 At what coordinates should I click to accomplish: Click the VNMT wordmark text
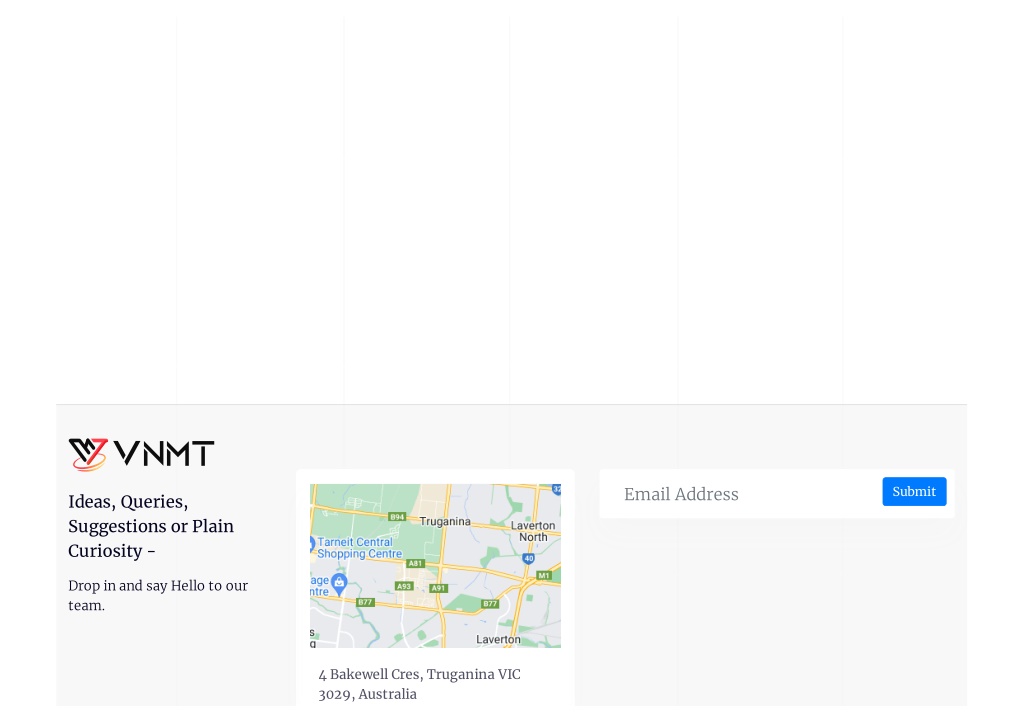click(x=163, y=453)
